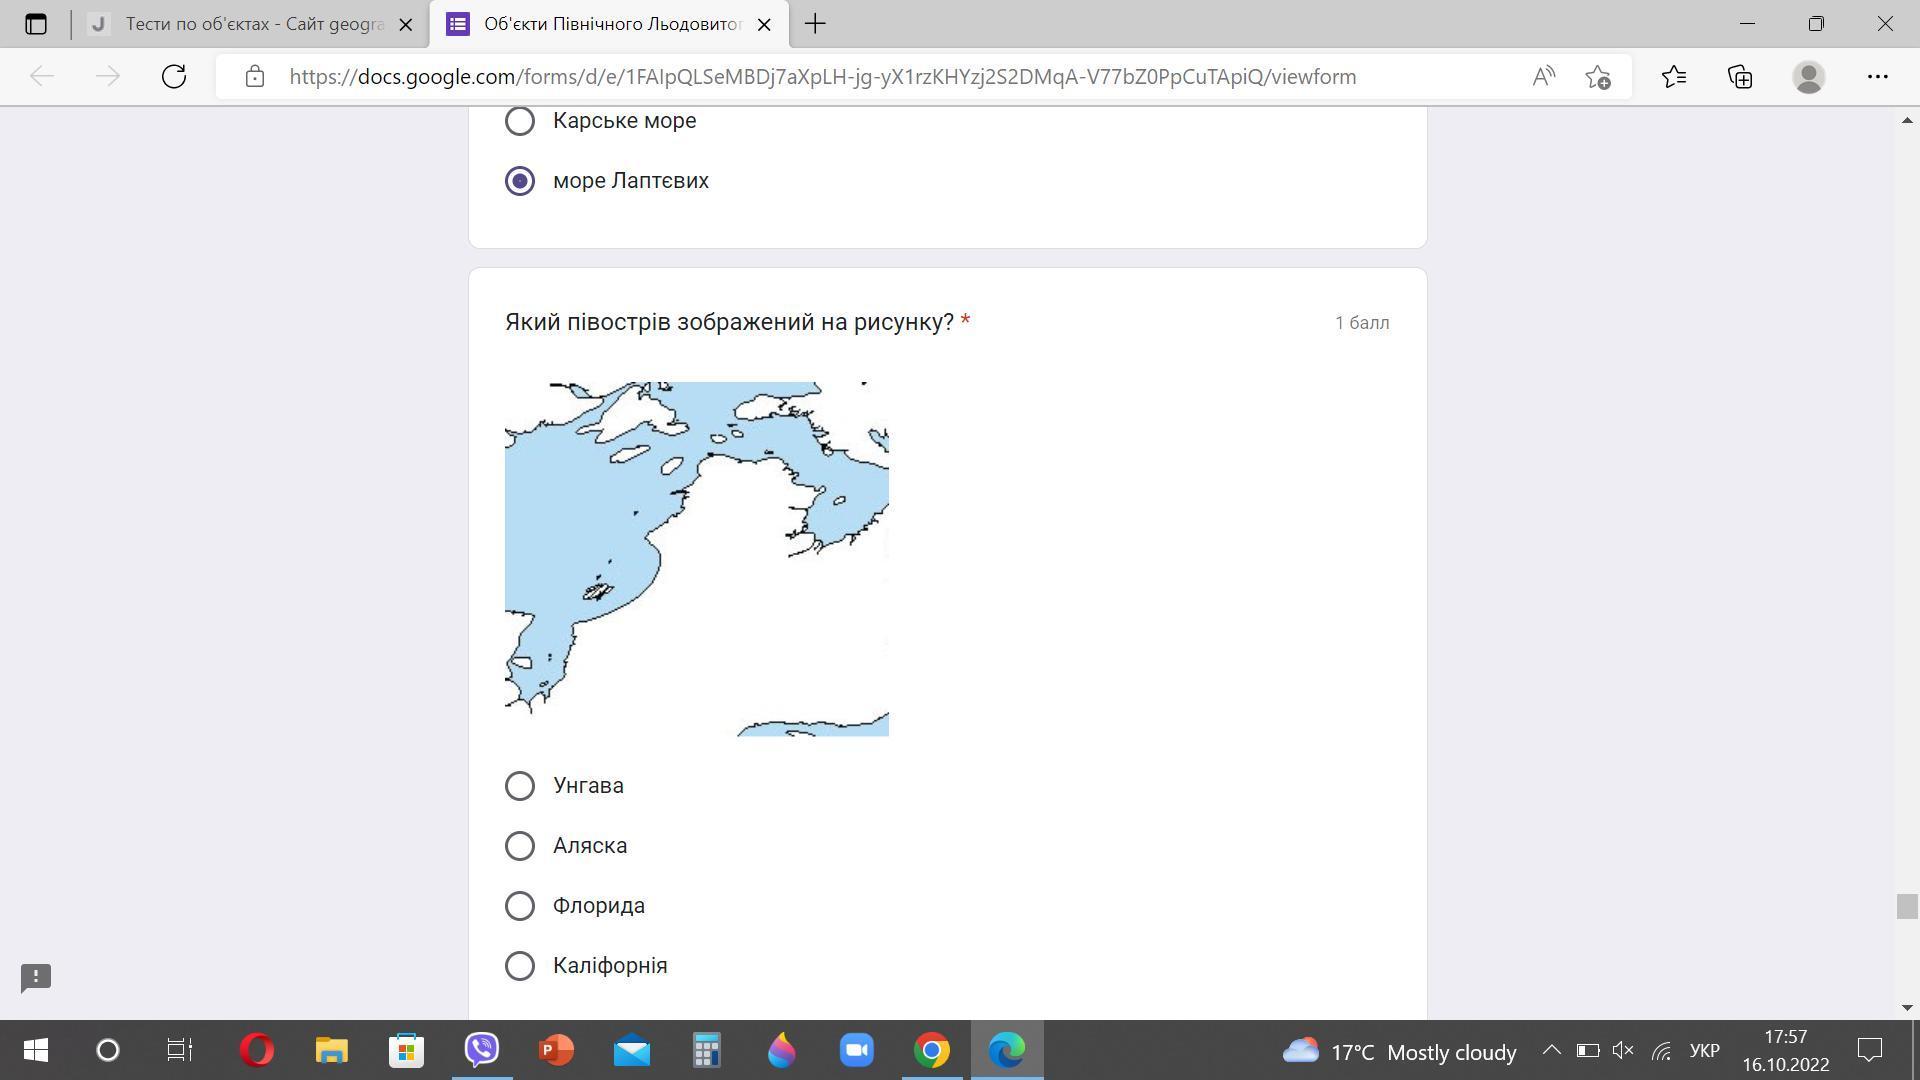
Task: Open the Collections icon
Action: point(1740,77)
